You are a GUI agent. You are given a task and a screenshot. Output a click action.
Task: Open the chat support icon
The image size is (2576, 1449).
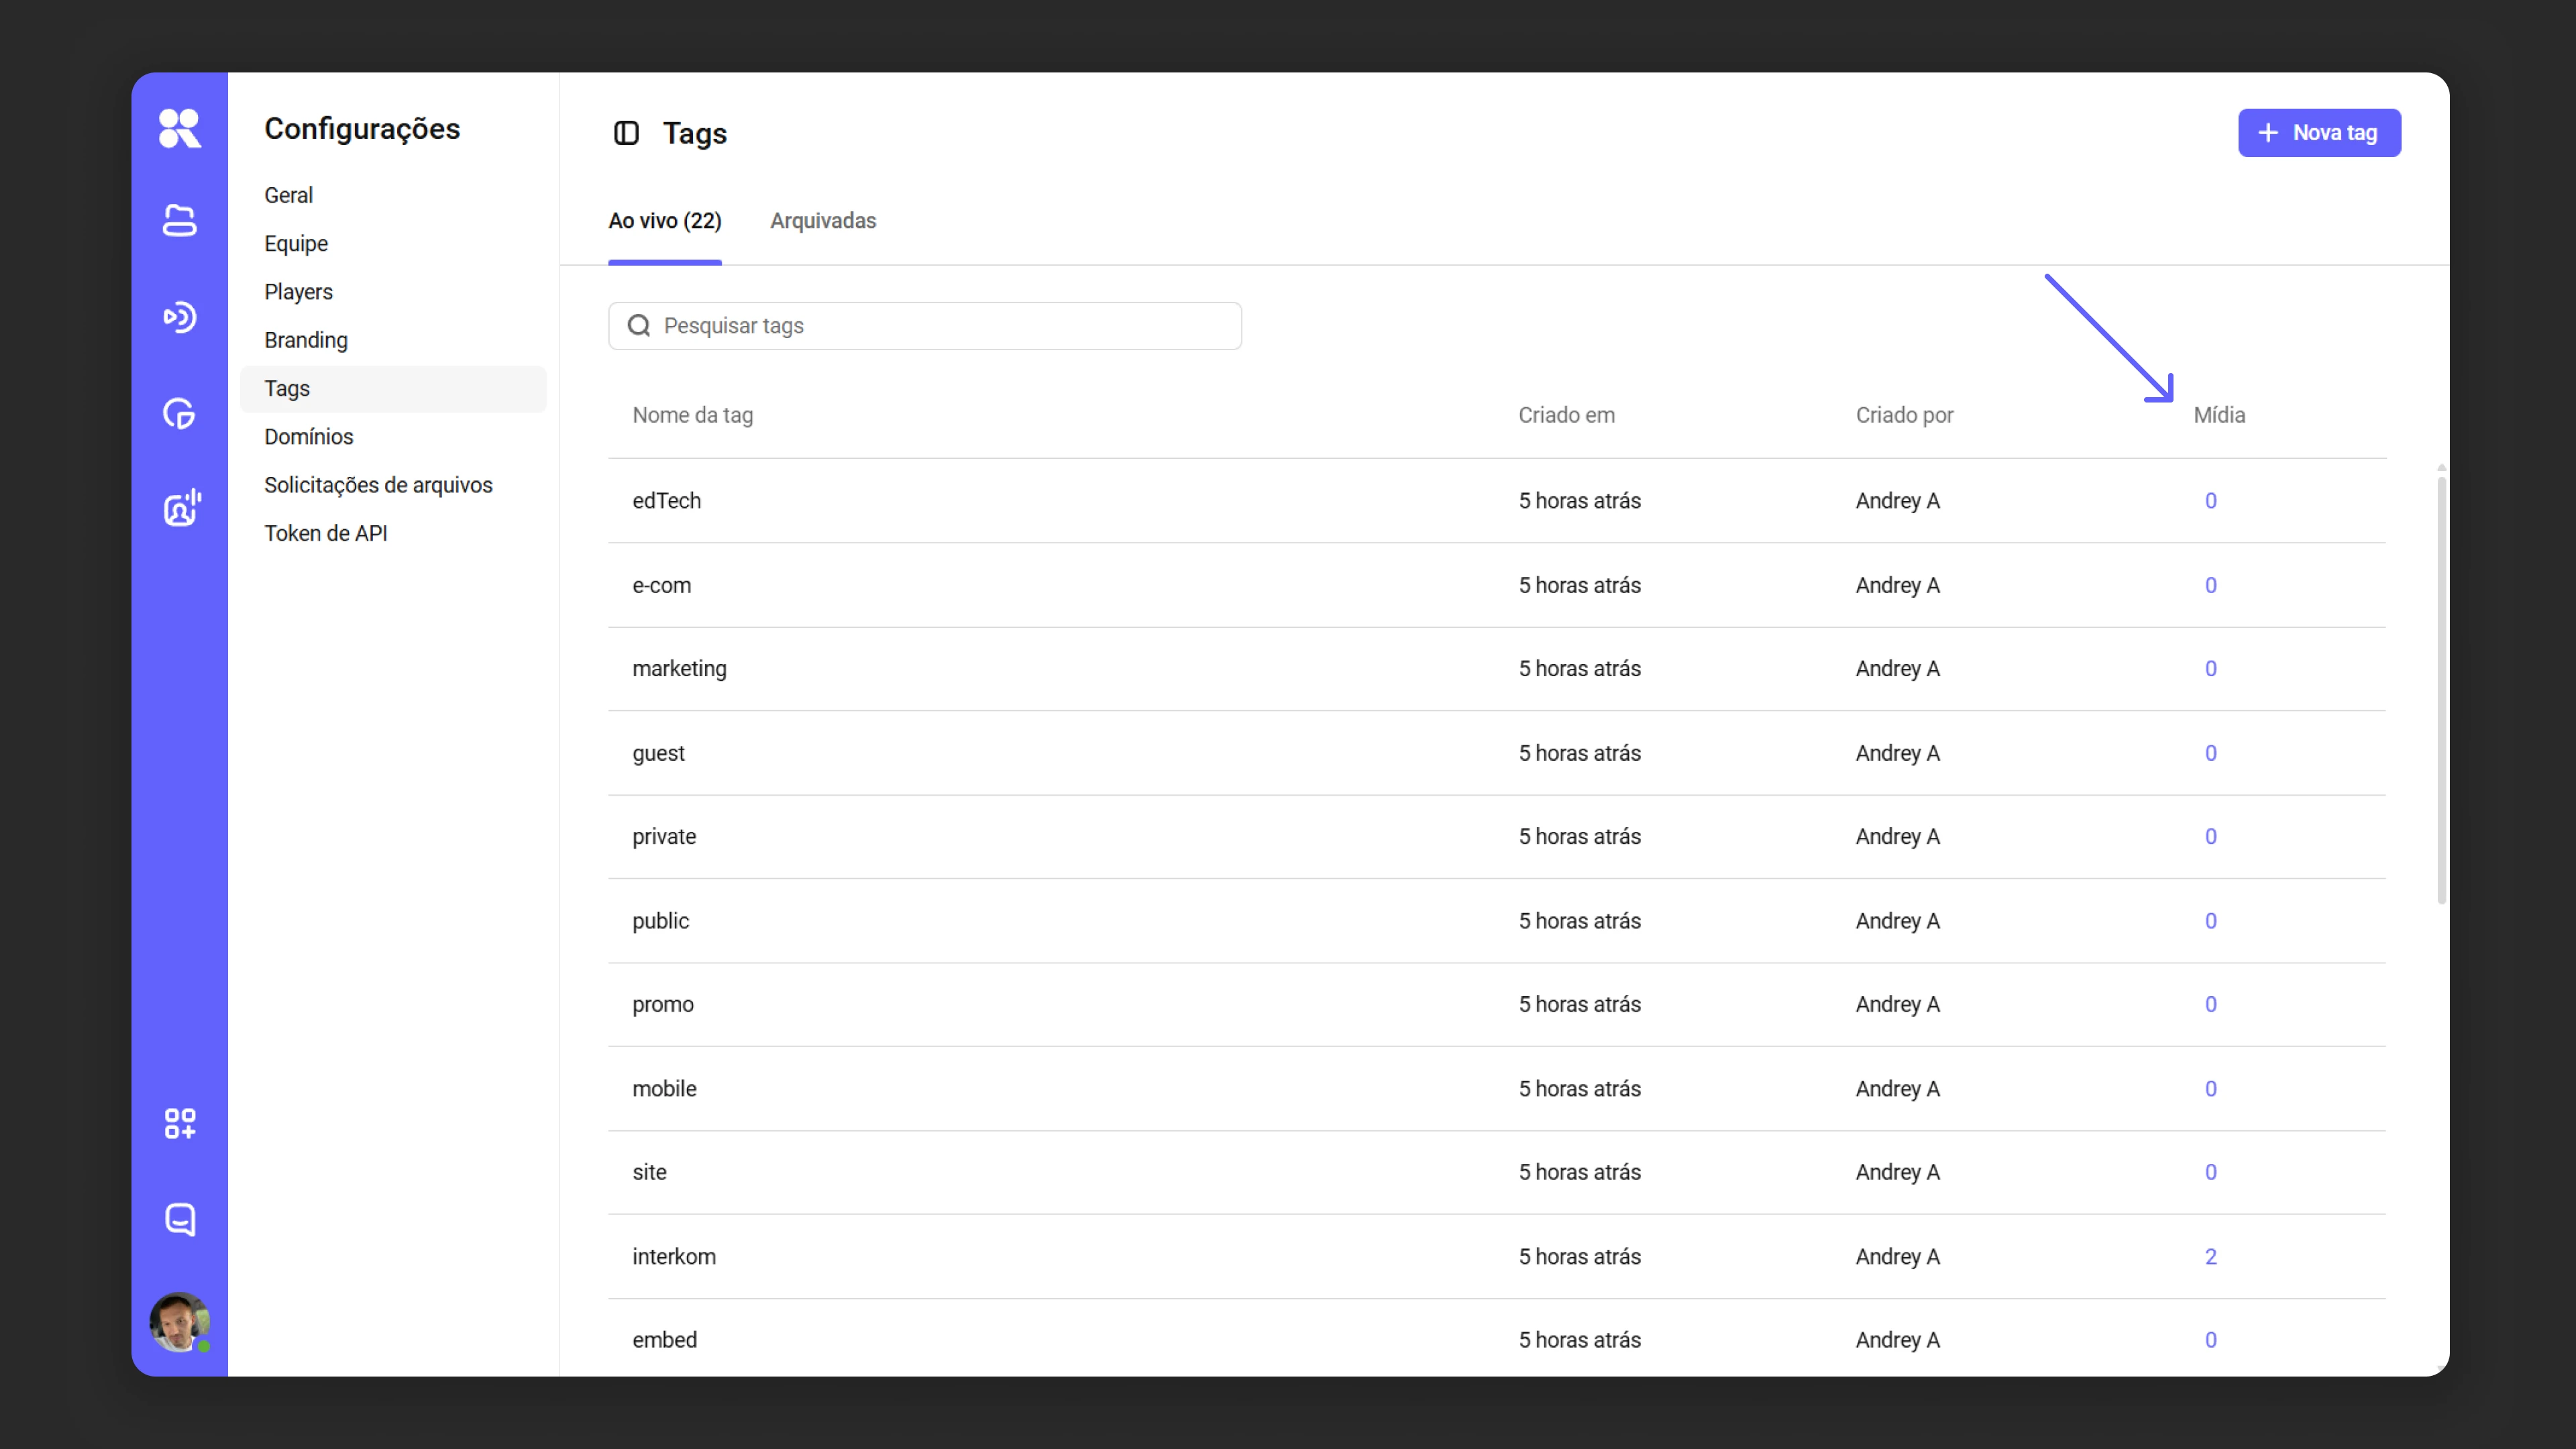pos(179,1219)
